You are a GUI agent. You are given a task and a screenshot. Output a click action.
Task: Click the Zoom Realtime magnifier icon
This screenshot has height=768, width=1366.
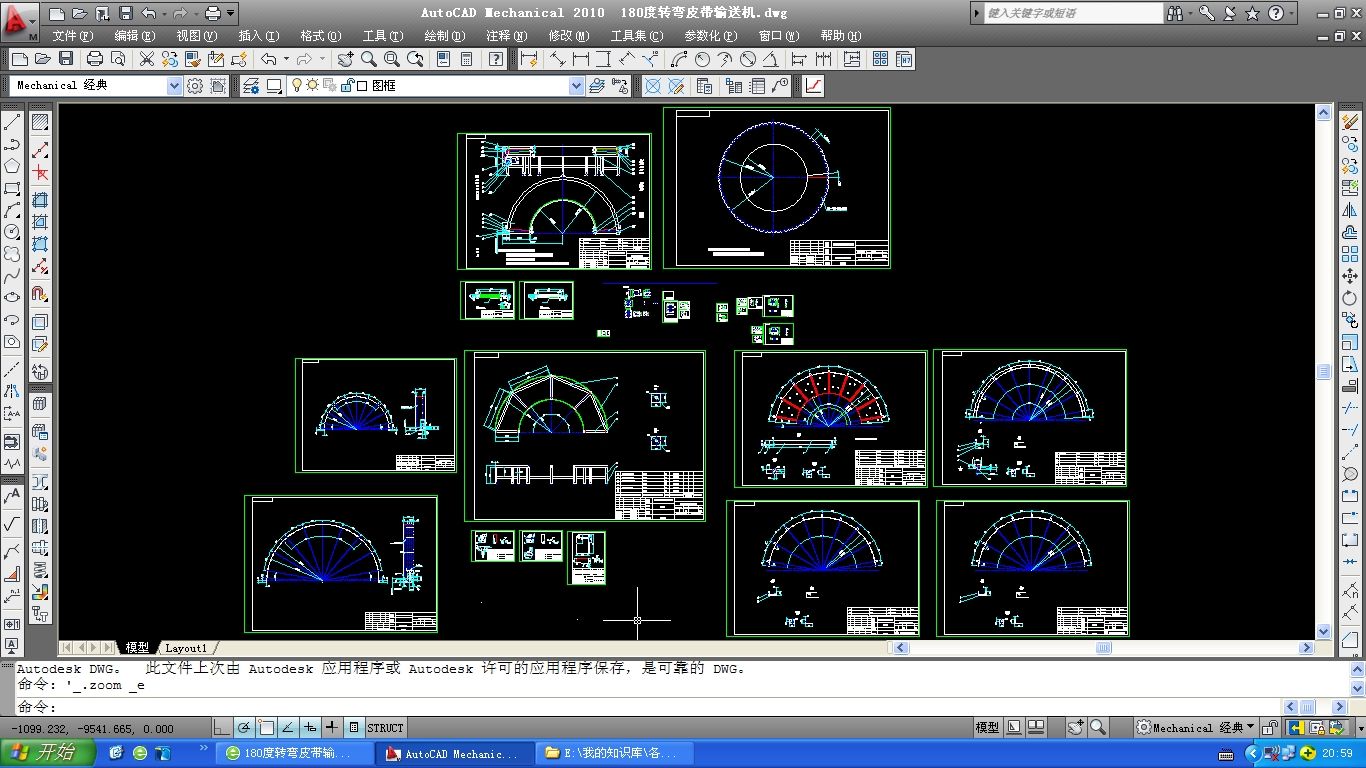coord(369,59)
